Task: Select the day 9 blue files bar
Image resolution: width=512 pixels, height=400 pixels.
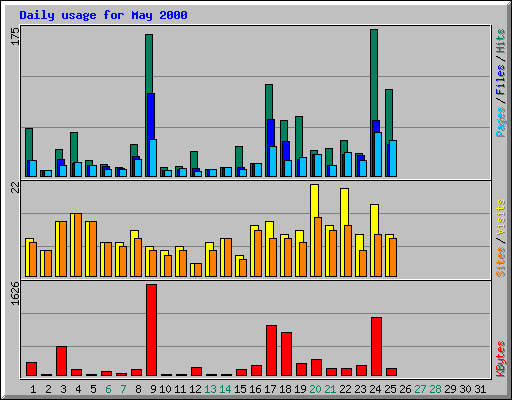Action: click(151, 117)
